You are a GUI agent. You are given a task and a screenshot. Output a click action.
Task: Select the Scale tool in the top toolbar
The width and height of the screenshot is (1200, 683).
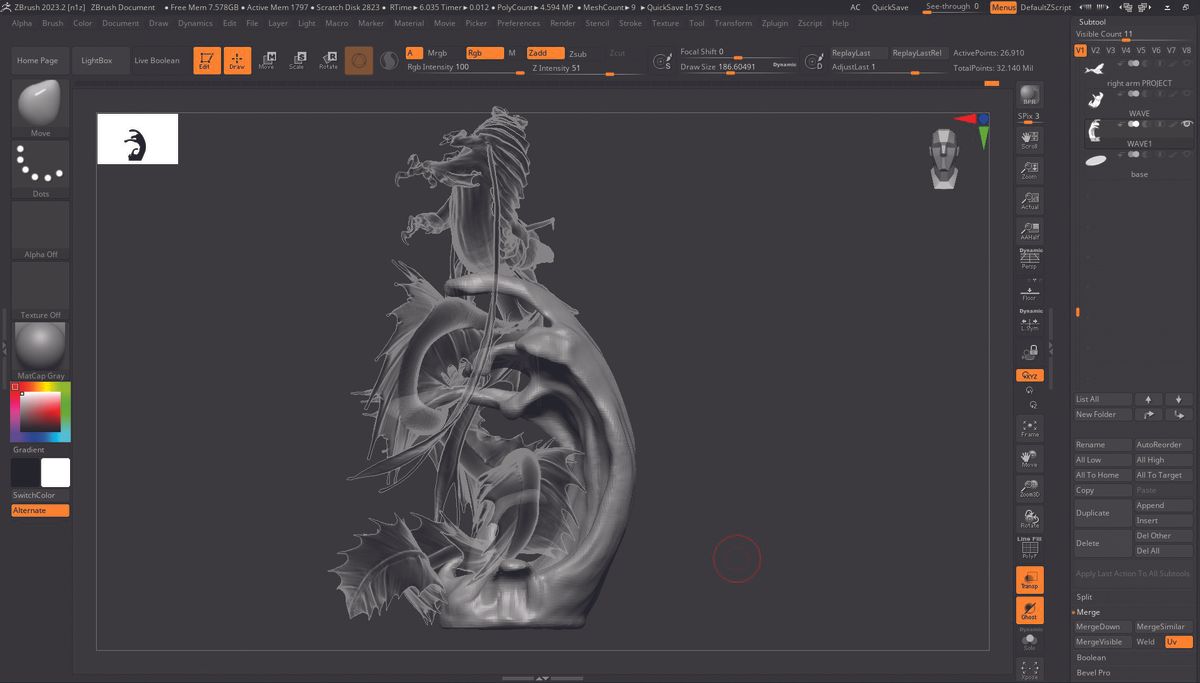[297, 60]
